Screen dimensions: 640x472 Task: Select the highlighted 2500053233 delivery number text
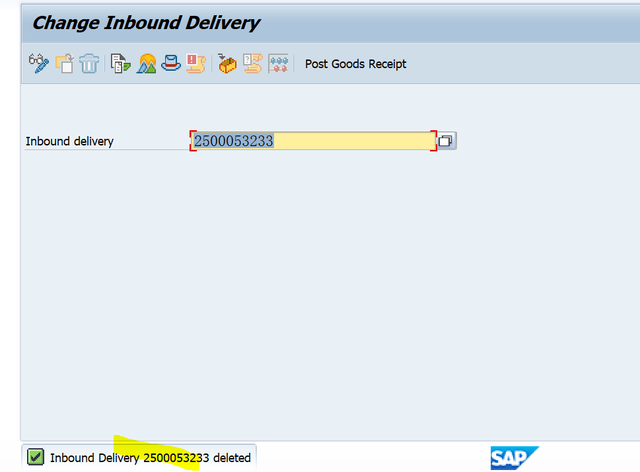(233, 141)
